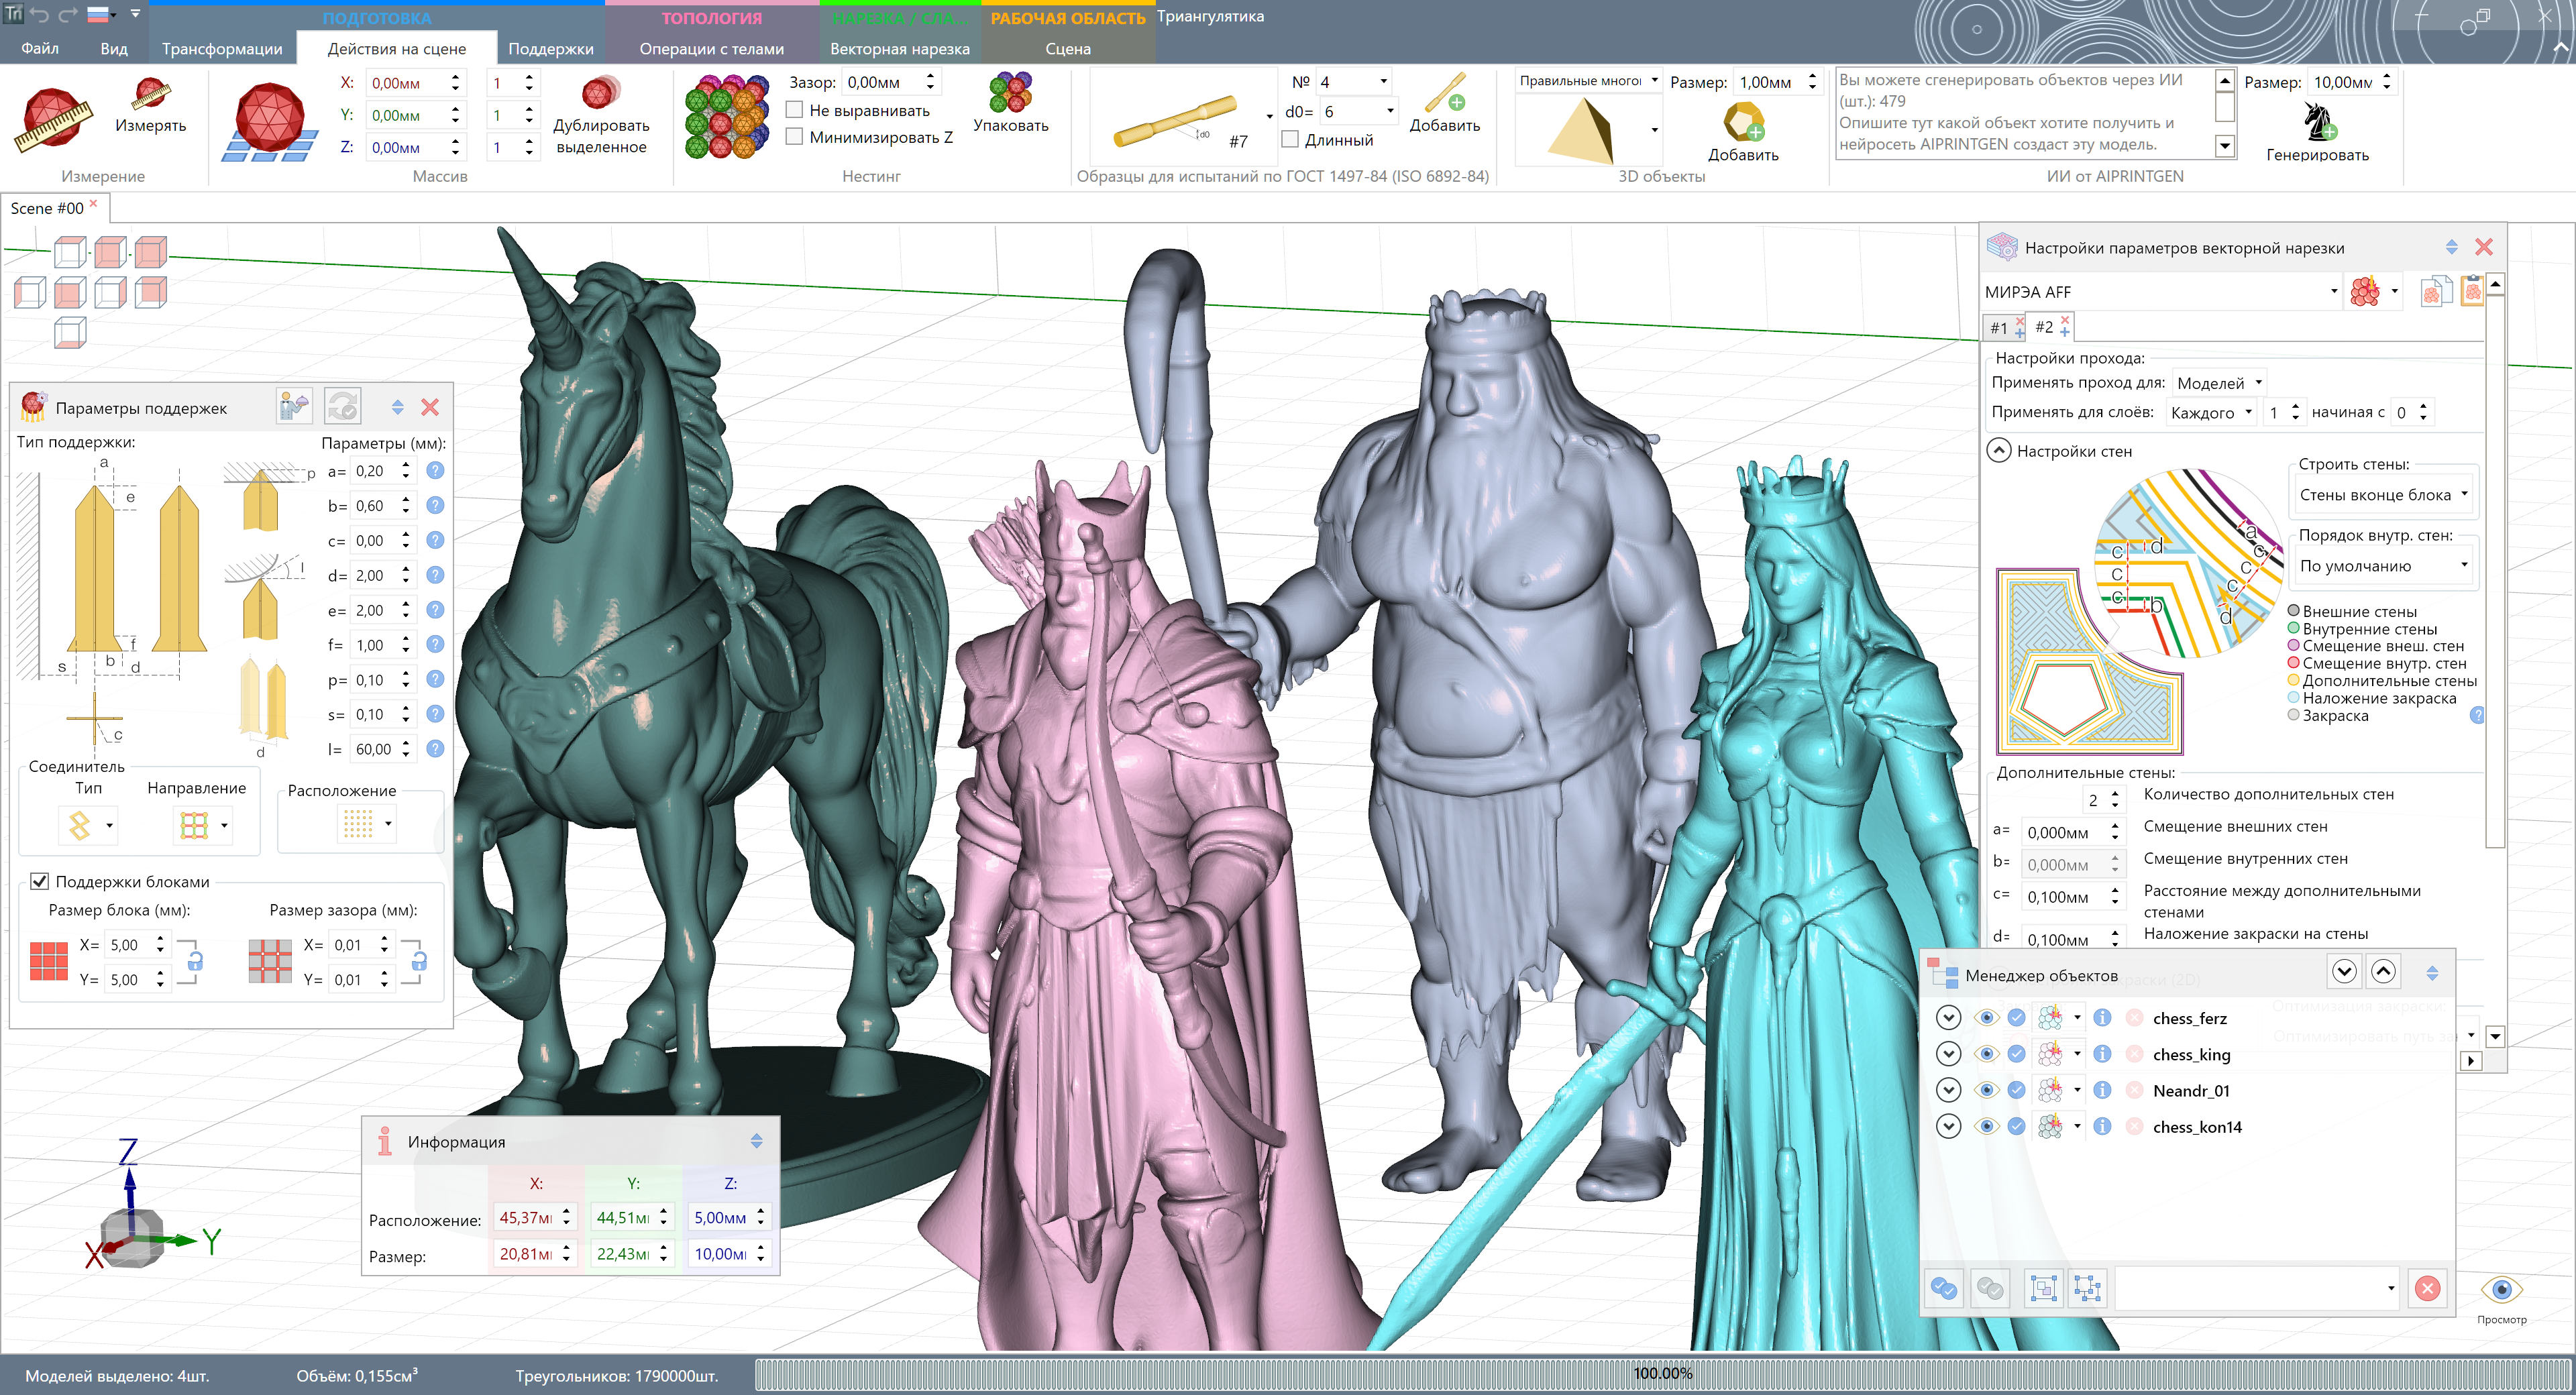Click the 100.00% progress bar
2576x1395 pixels.
[x=1662, y=1373]
